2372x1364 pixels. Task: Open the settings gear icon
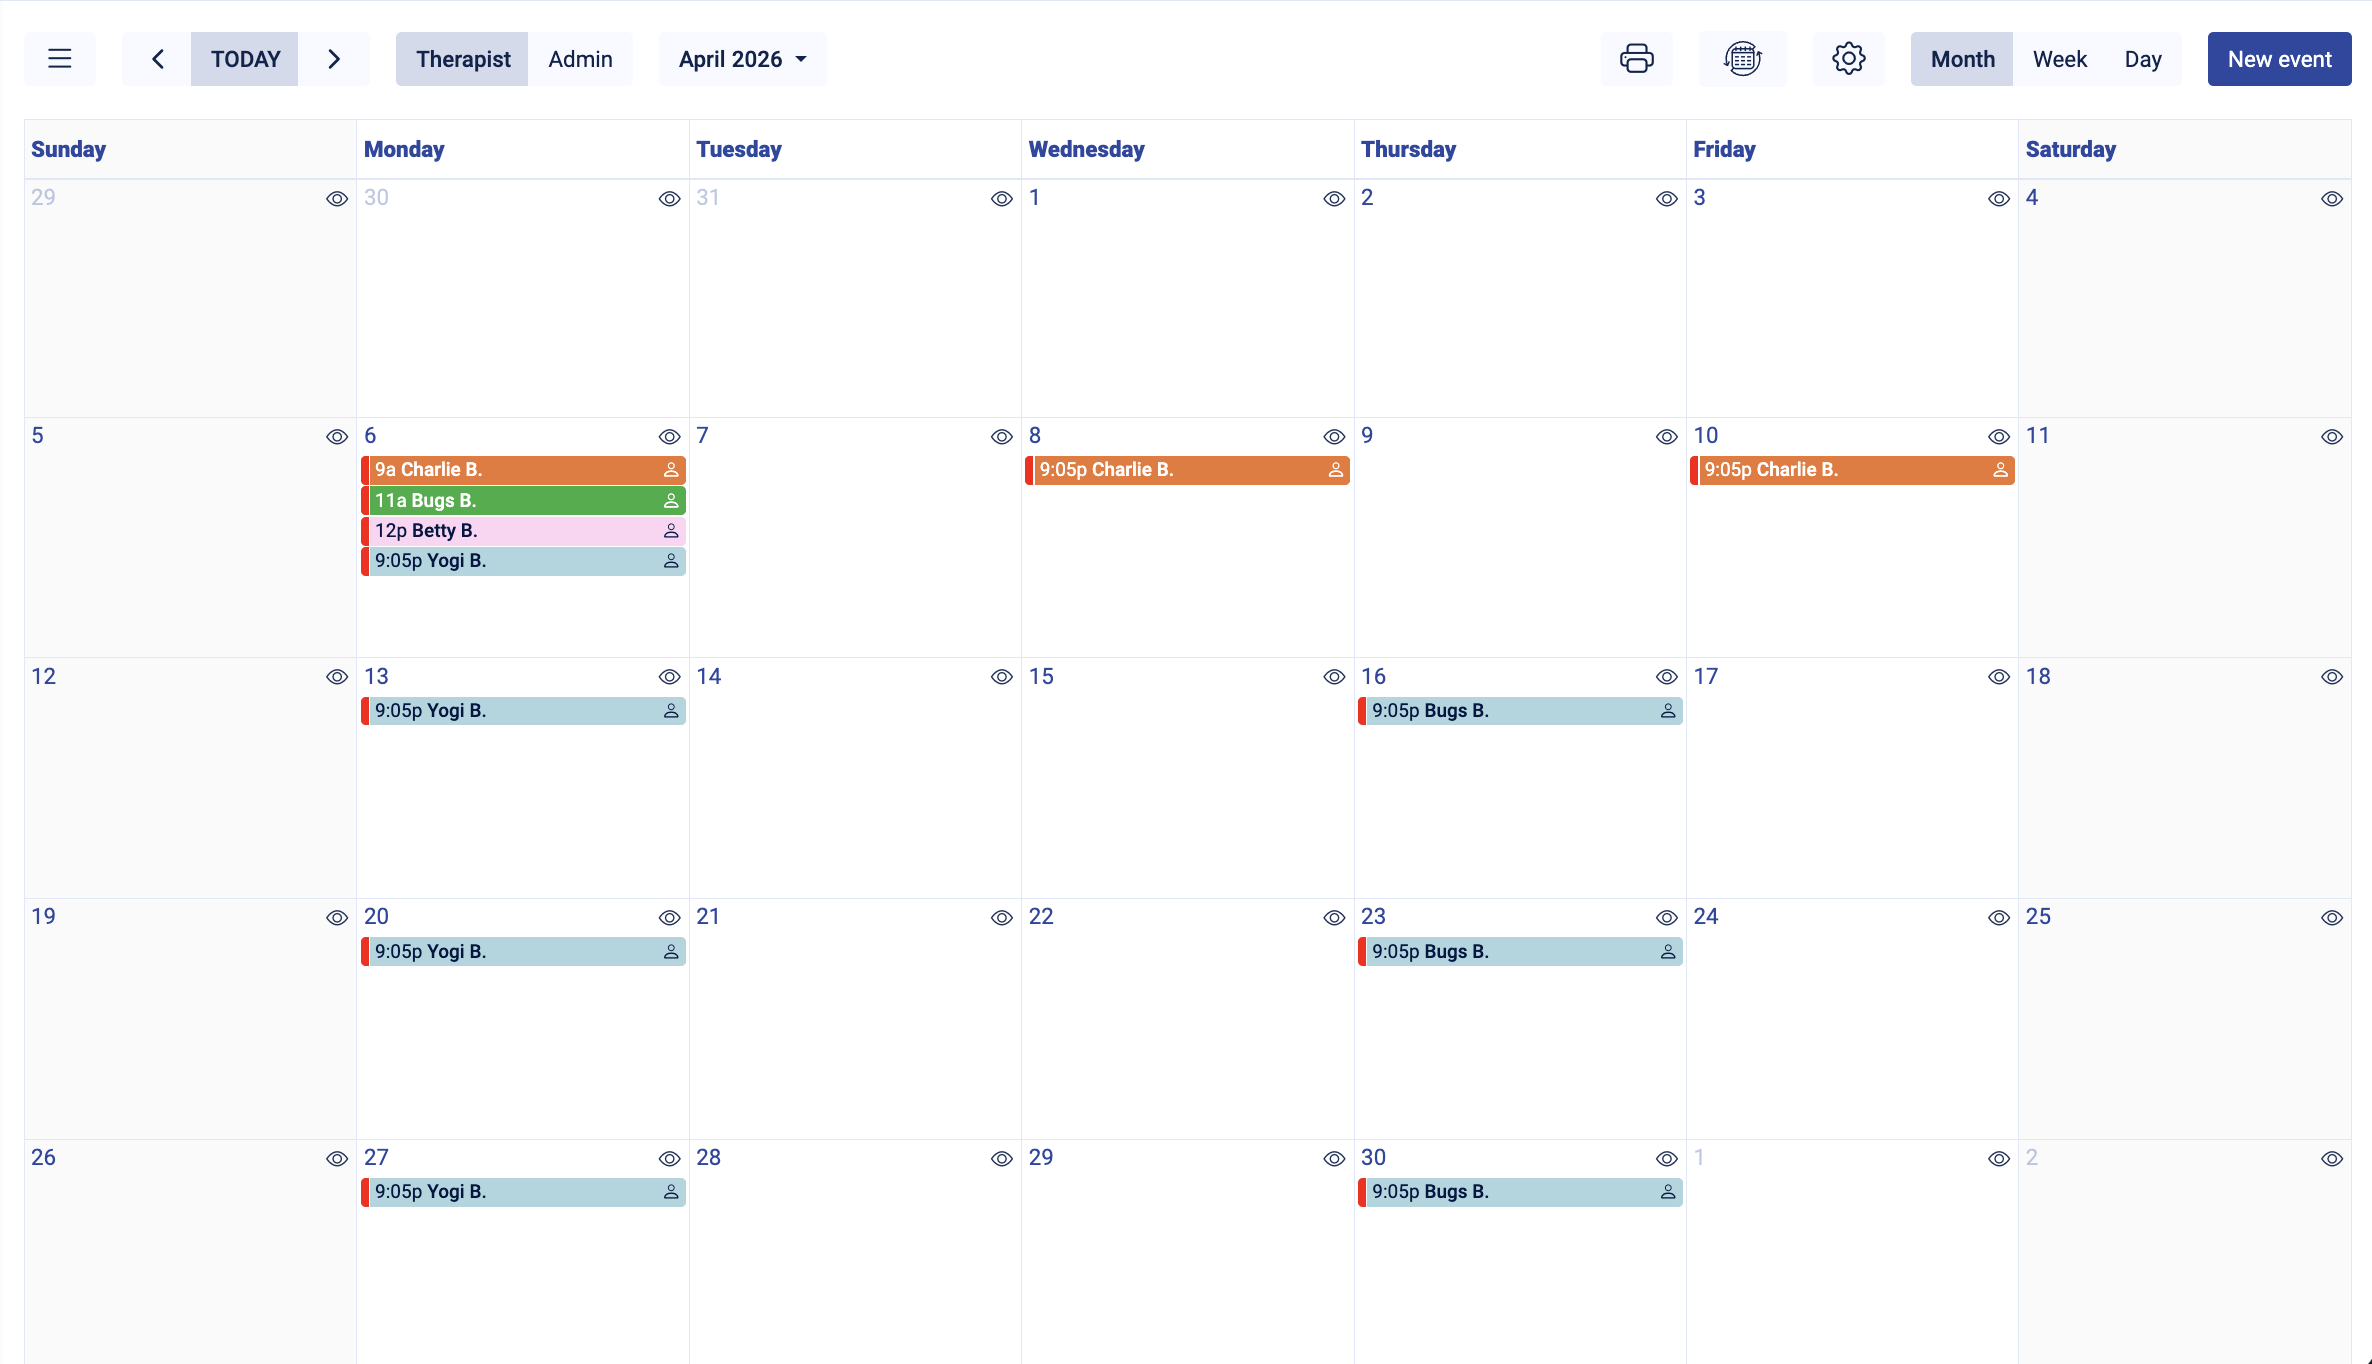1849,58
